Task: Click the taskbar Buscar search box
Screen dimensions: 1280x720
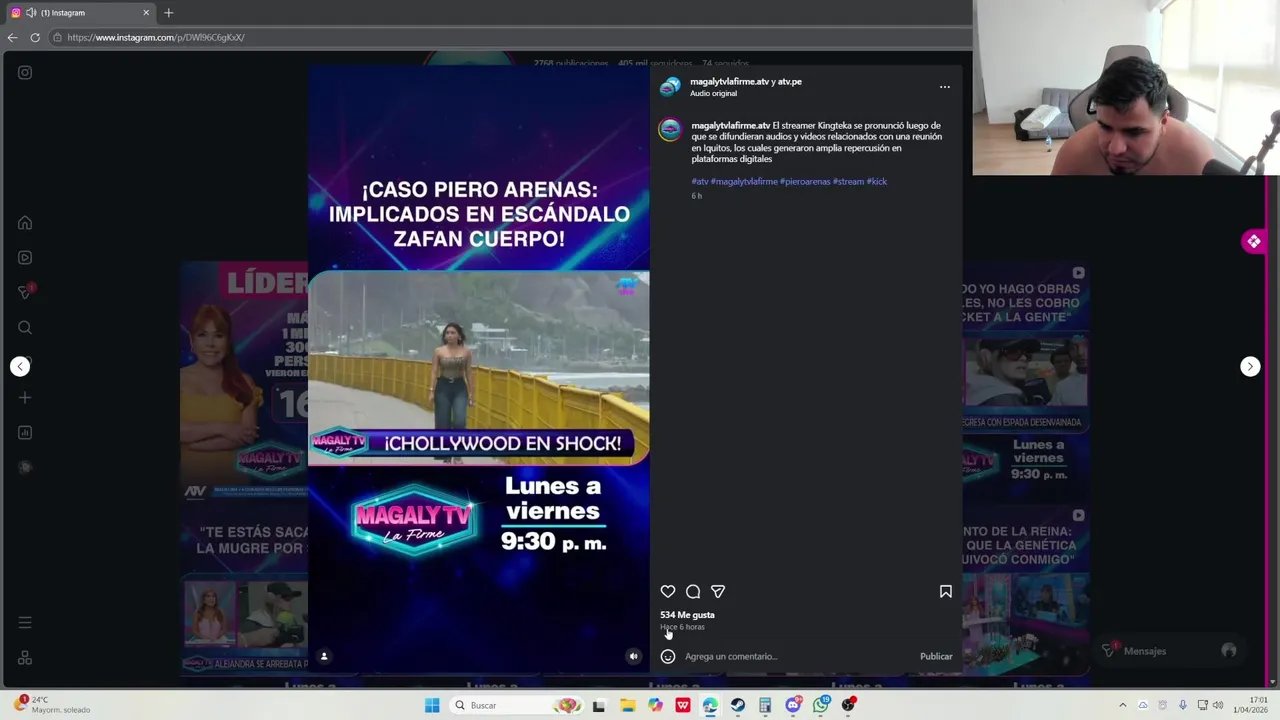Action: (x=515, y=705)
